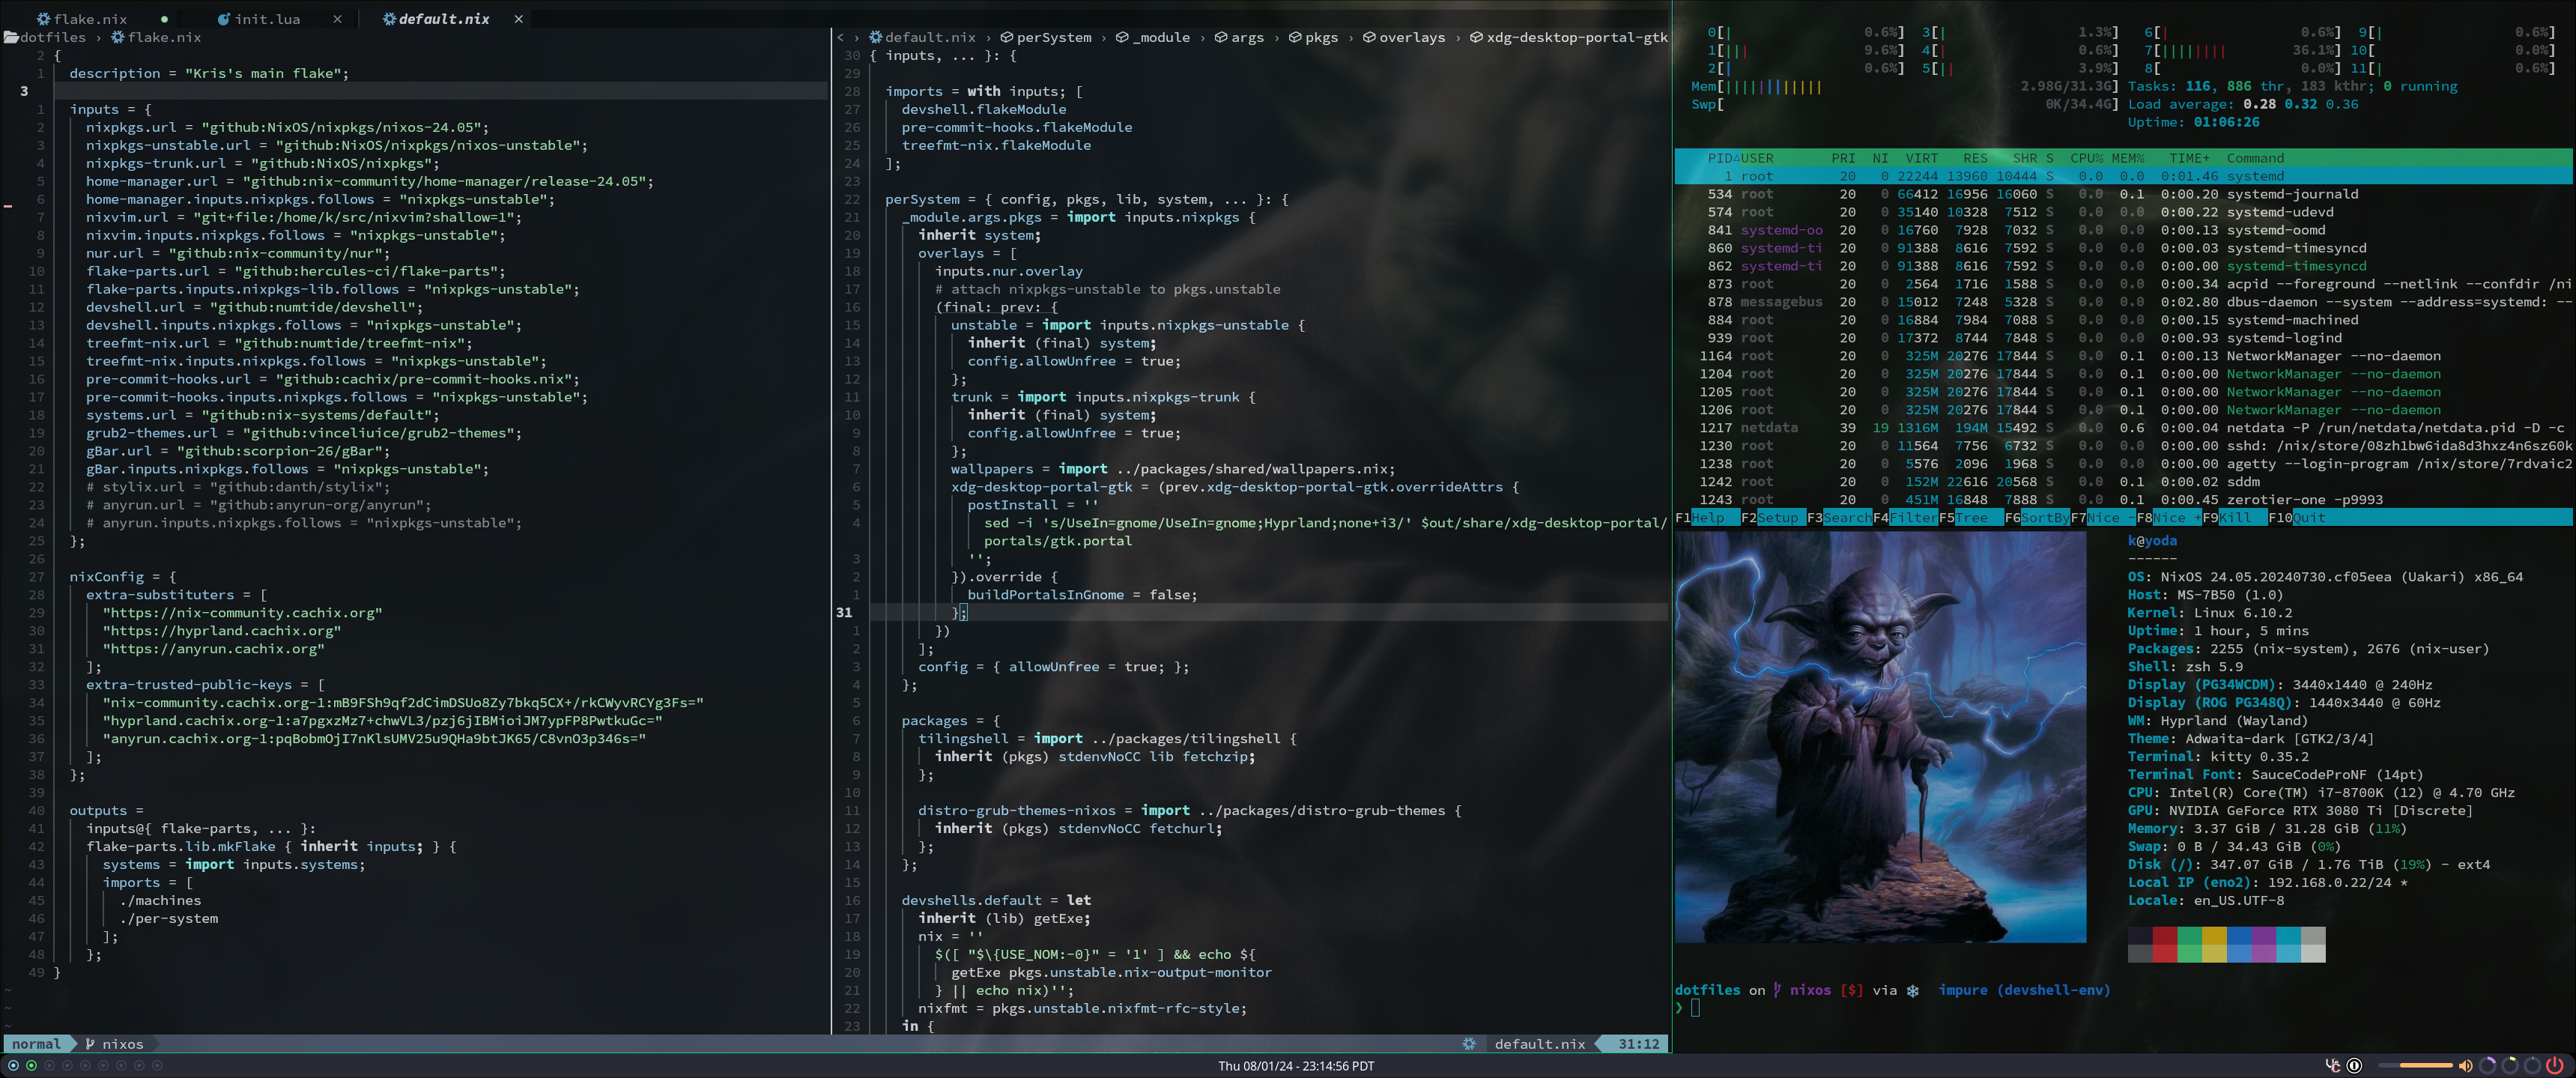Image resolution: width=2576 pixels, height=1078 pixels.
Task: Click the gear icon before default.nix in statusline
Action: coord(1469,1044)
